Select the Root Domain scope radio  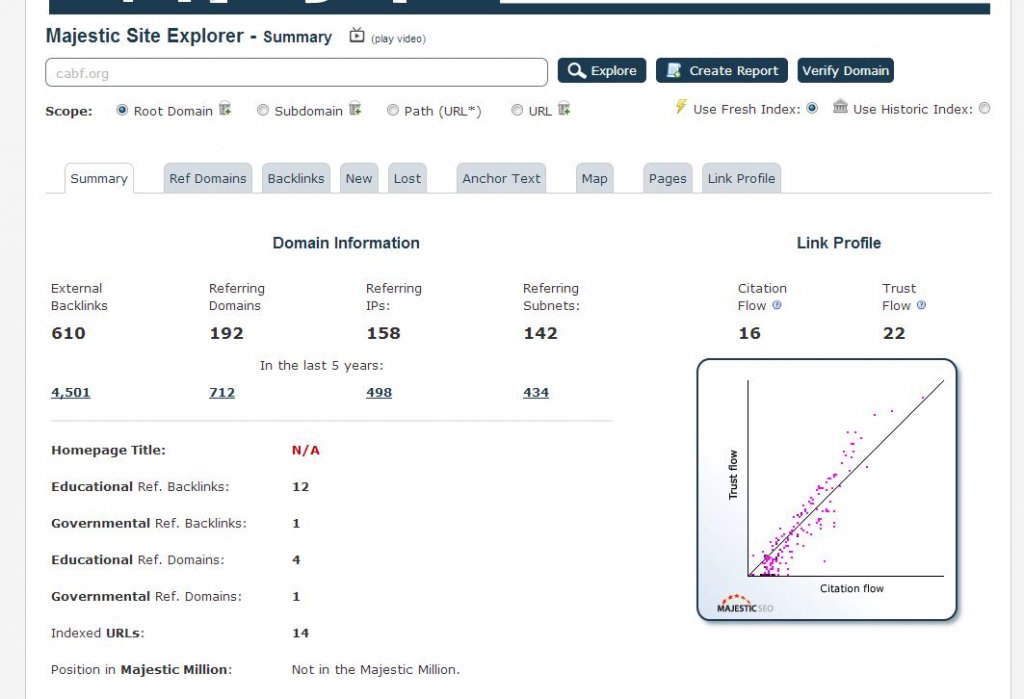pos(122,110)
